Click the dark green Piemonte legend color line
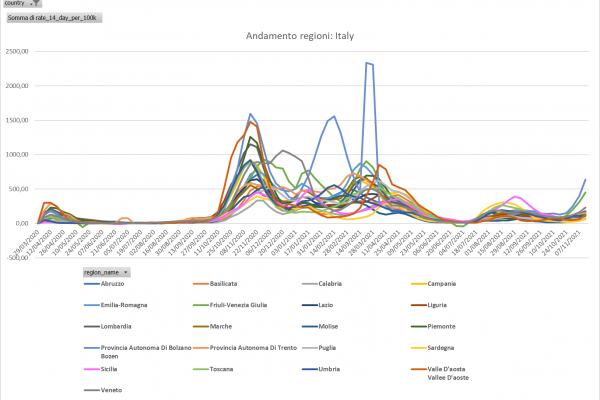This screenshot has height=400, width=600. click(x=419, y=327)
